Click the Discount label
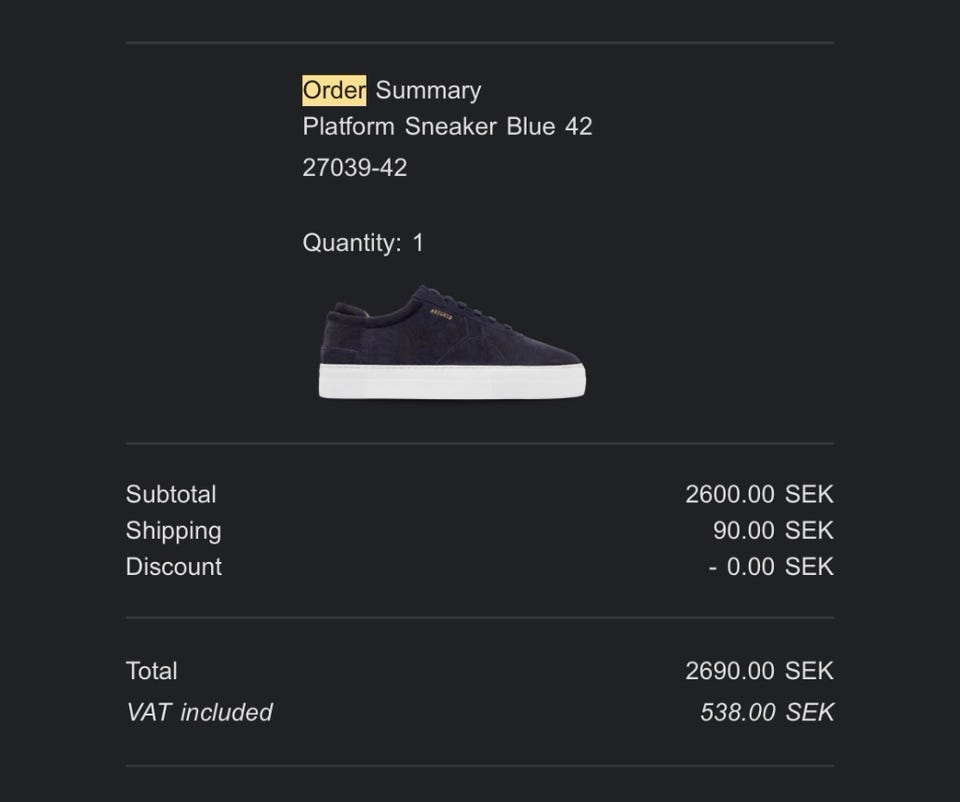This screenshot has height=802, width=960. tap(174, 567)
